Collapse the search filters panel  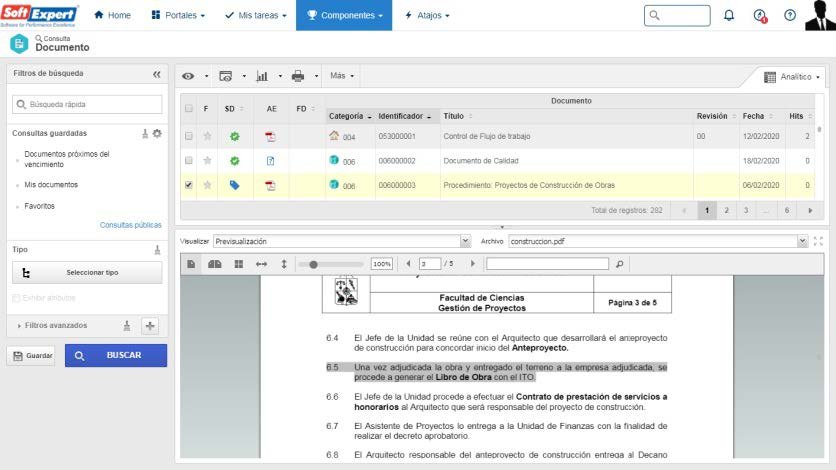click(x=157, y=74)
